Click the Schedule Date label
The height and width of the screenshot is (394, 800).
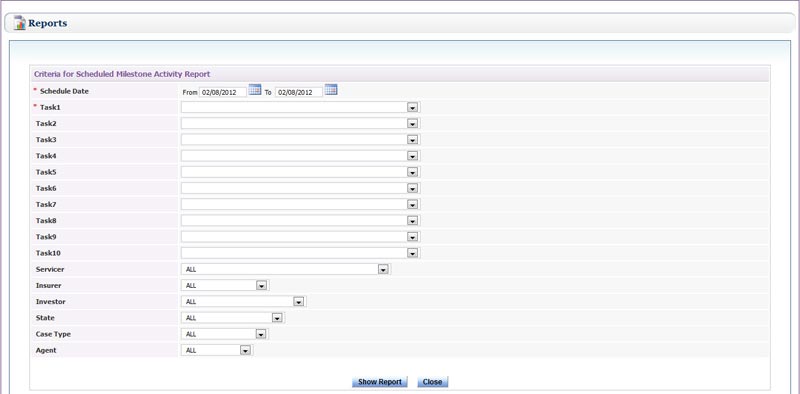tap(64, 91)
